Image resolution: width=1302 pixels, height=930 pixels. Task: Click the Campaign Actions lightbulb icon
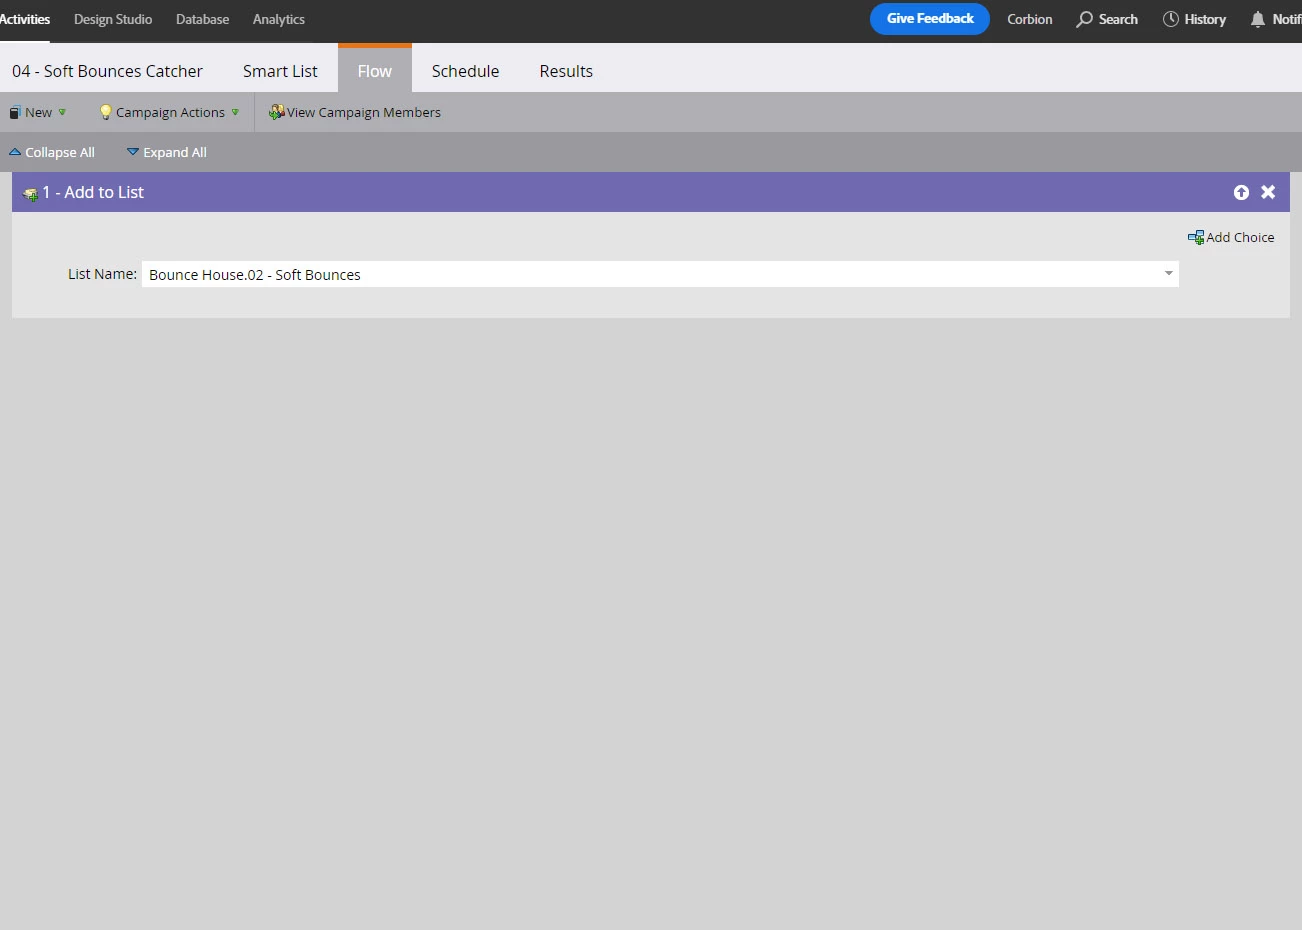[x=106, y=112]
